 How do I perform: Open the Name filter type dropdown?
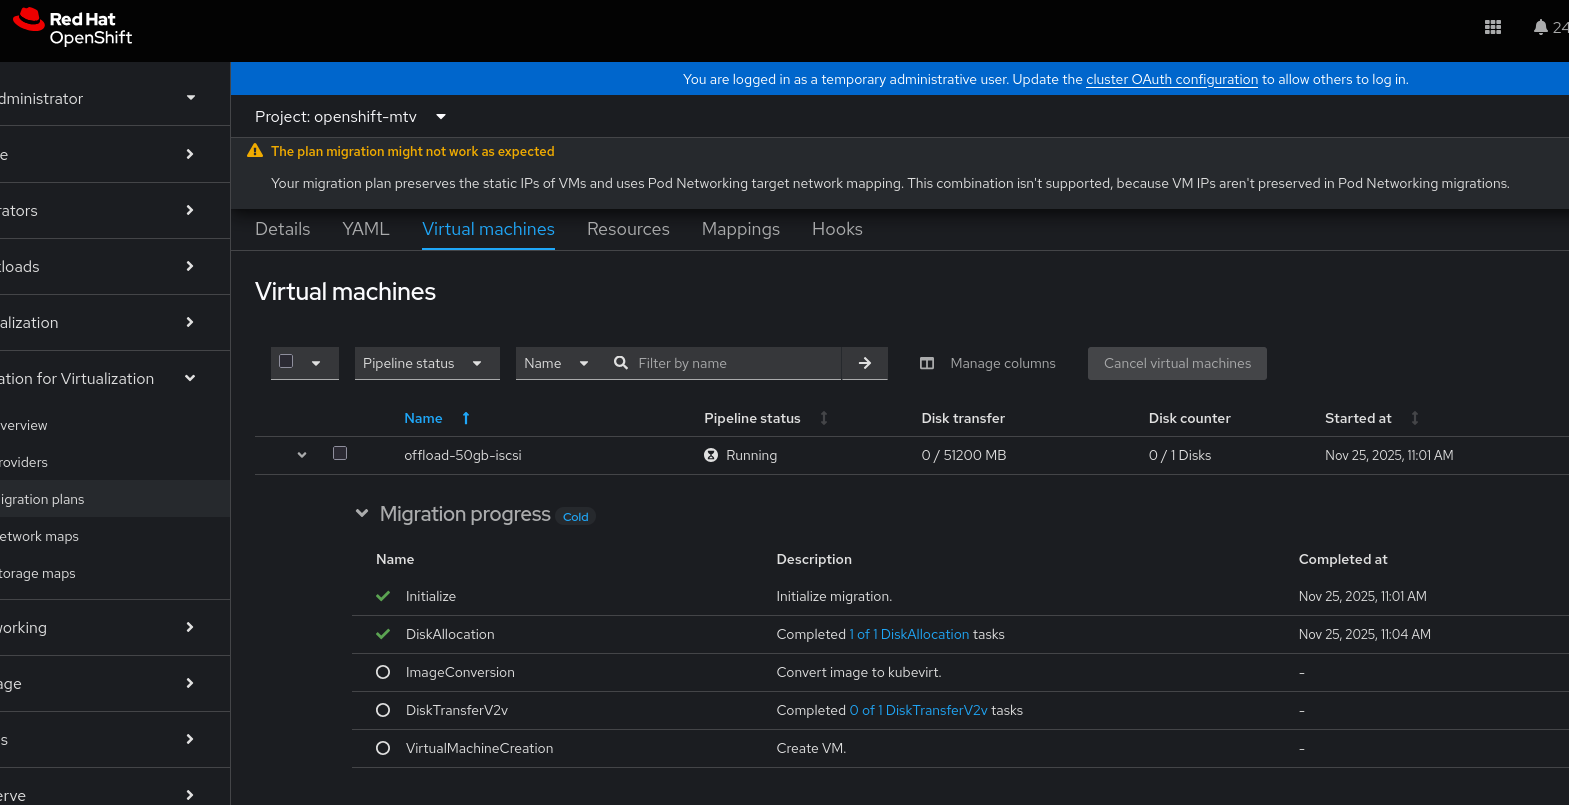[x=556, y=363]
